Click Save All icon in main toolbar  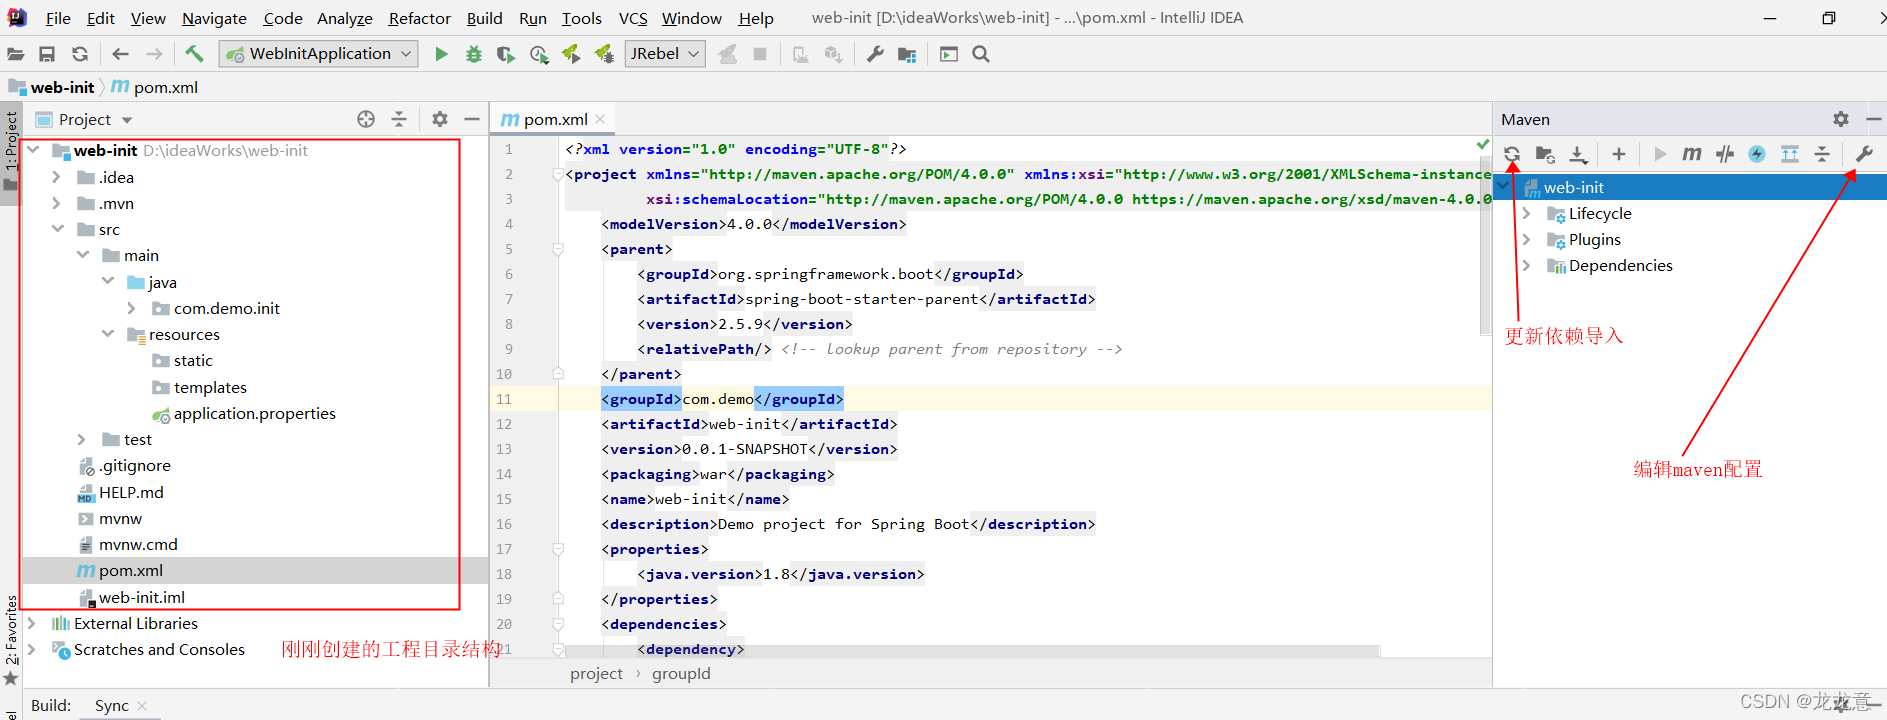[x=47, y=54]
